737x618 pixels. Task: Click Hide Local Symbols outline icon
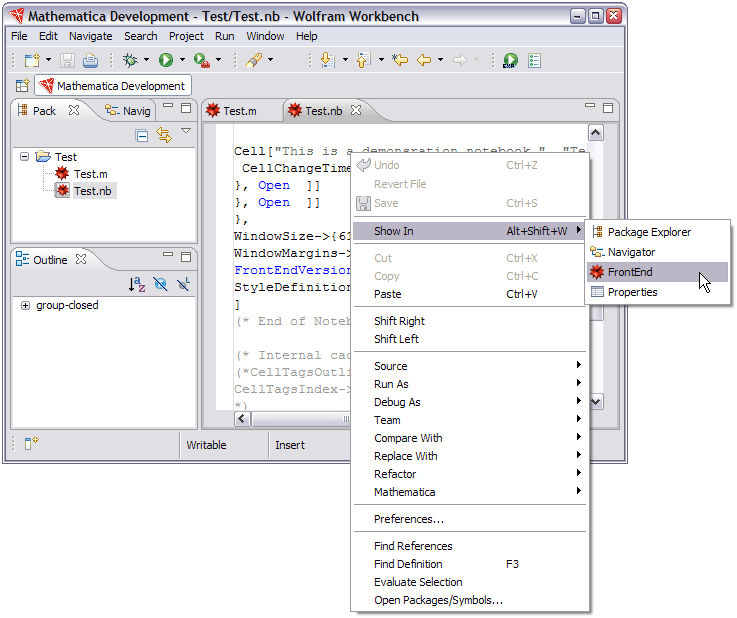point(183,284)
